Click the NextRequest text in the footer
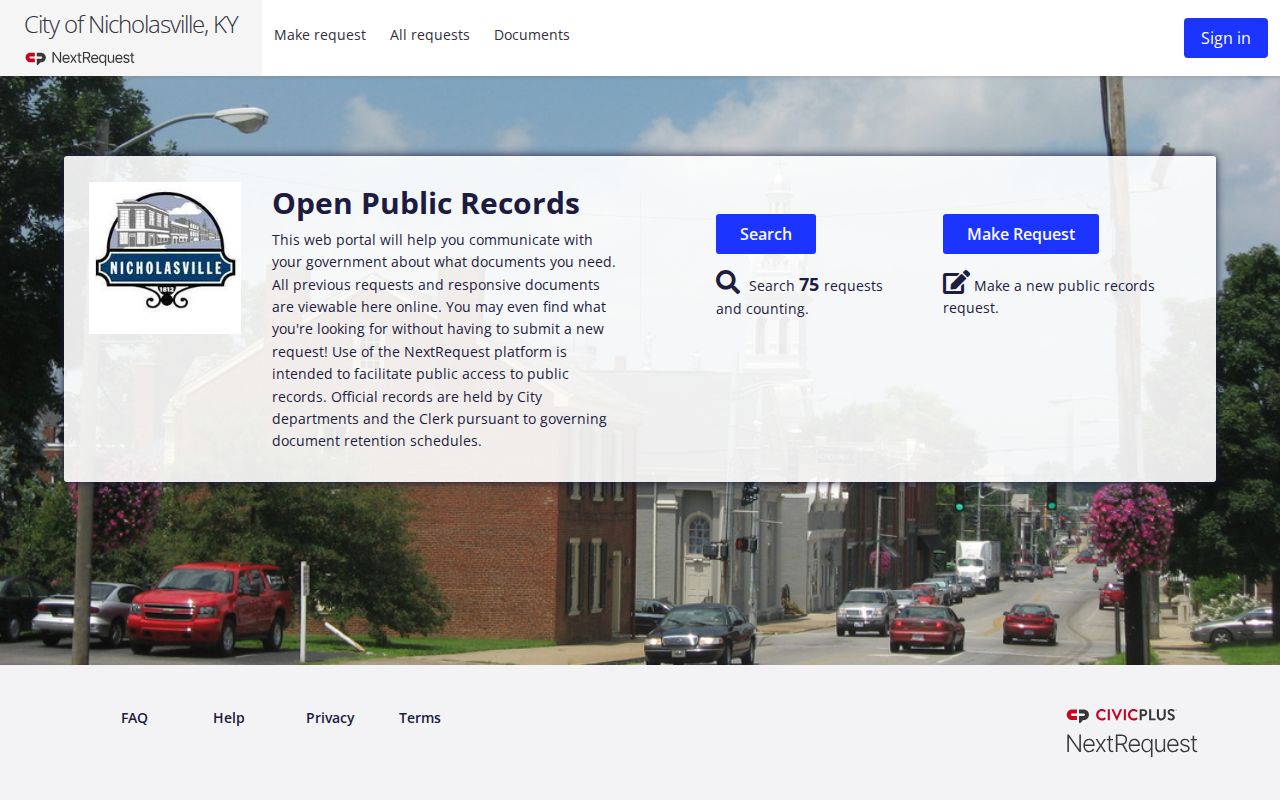Viewport: 1280px width, 800px height. click(x=1131, y=744)
